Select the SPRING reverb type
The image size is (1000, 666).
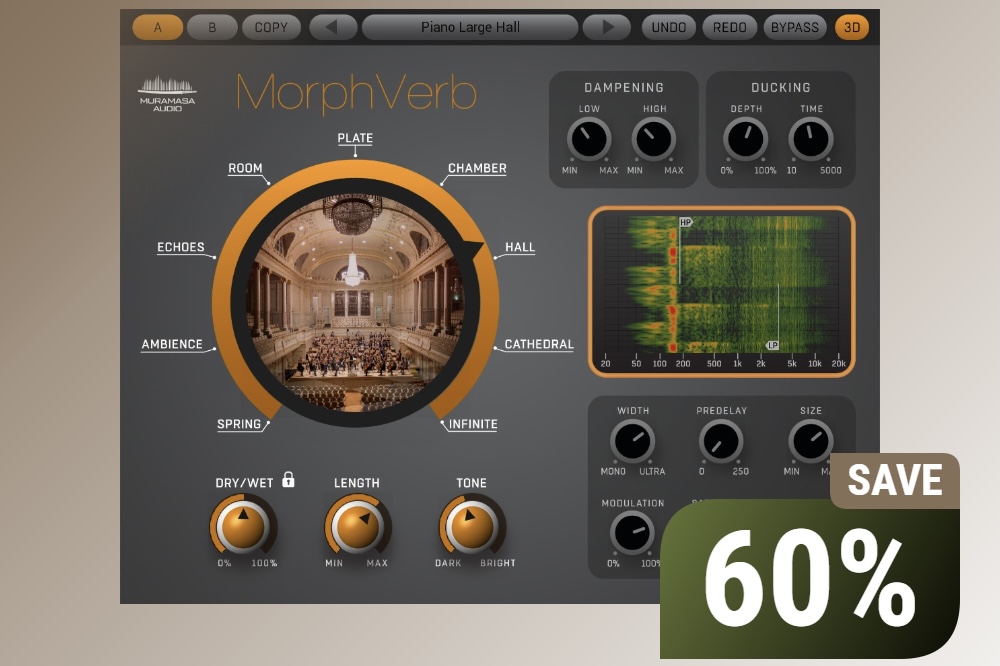239,424
